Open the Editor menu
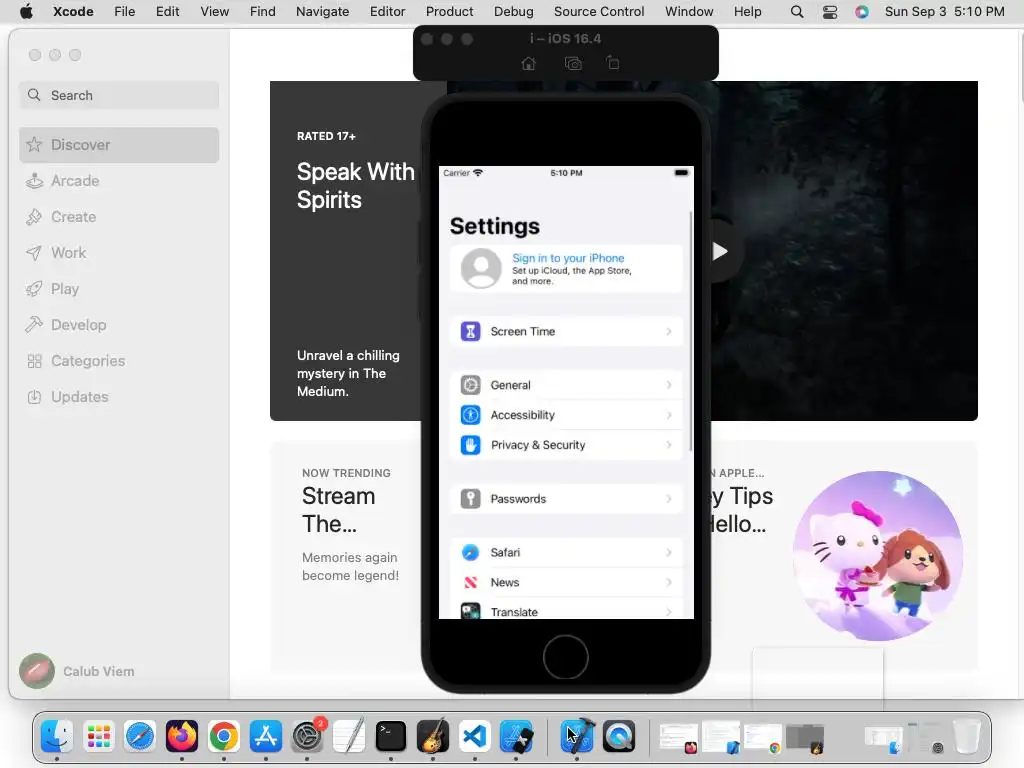 [387, 12]
